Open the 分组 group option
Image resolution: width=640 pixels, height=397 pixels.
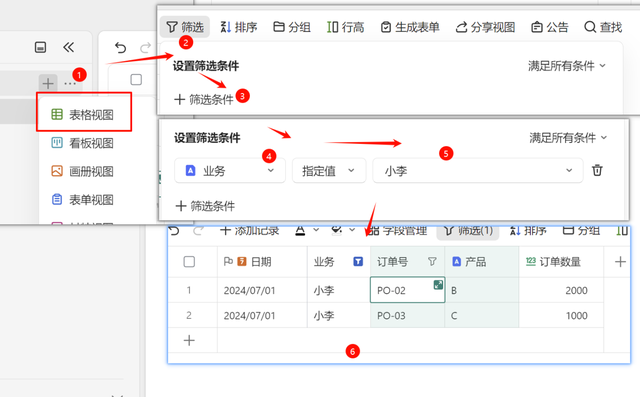coord(291,27)
